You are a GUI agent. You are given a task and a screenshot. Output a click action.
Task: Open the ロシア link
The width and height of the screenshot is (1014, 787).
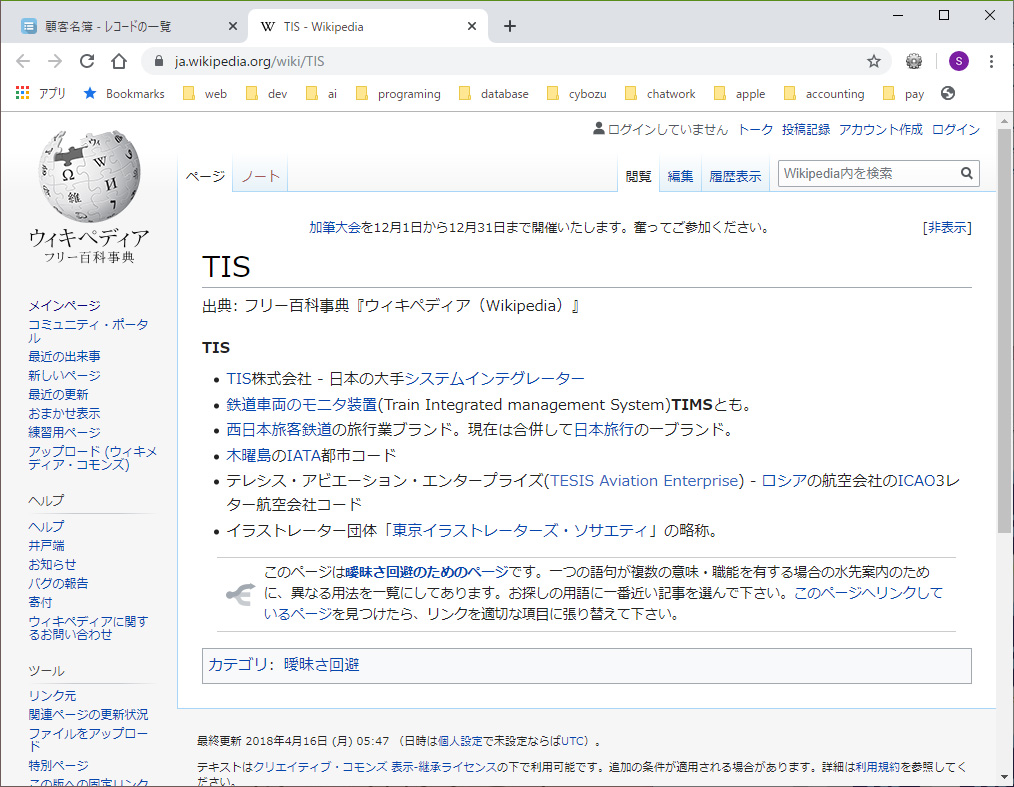click(x=784, y=480)
